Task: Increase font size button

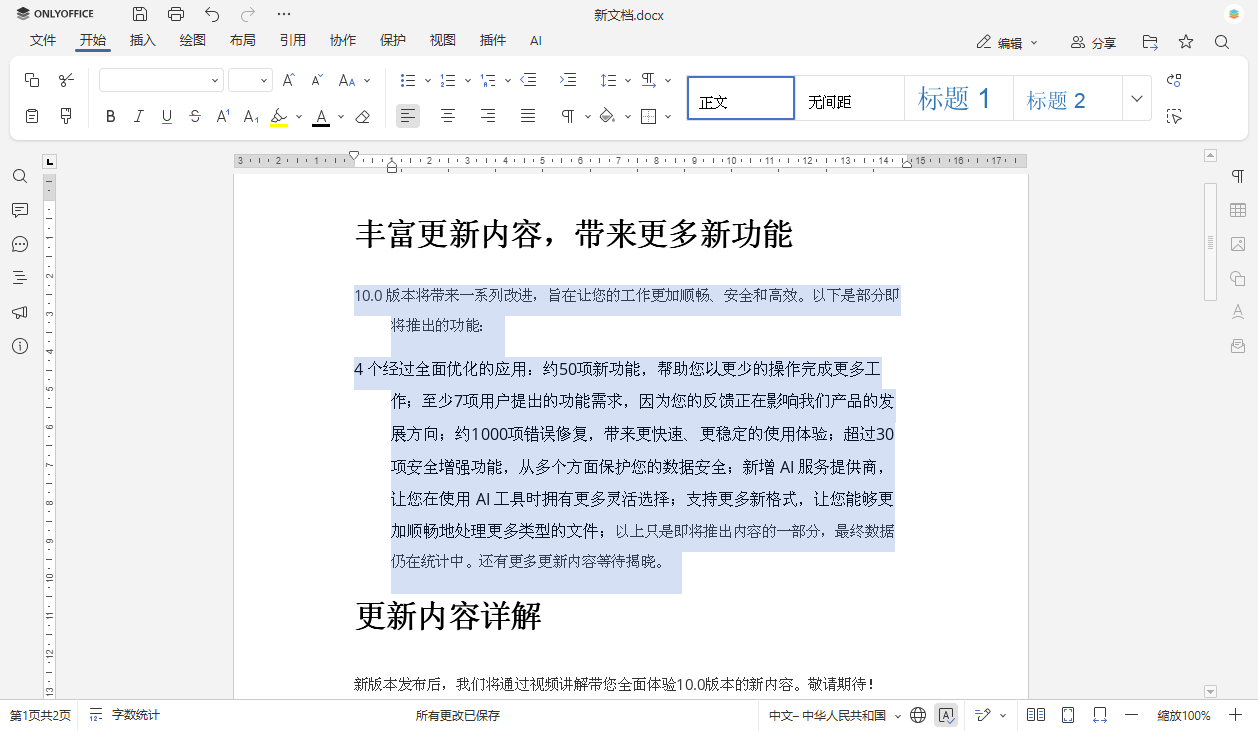Action: click(x=289, y=80)
